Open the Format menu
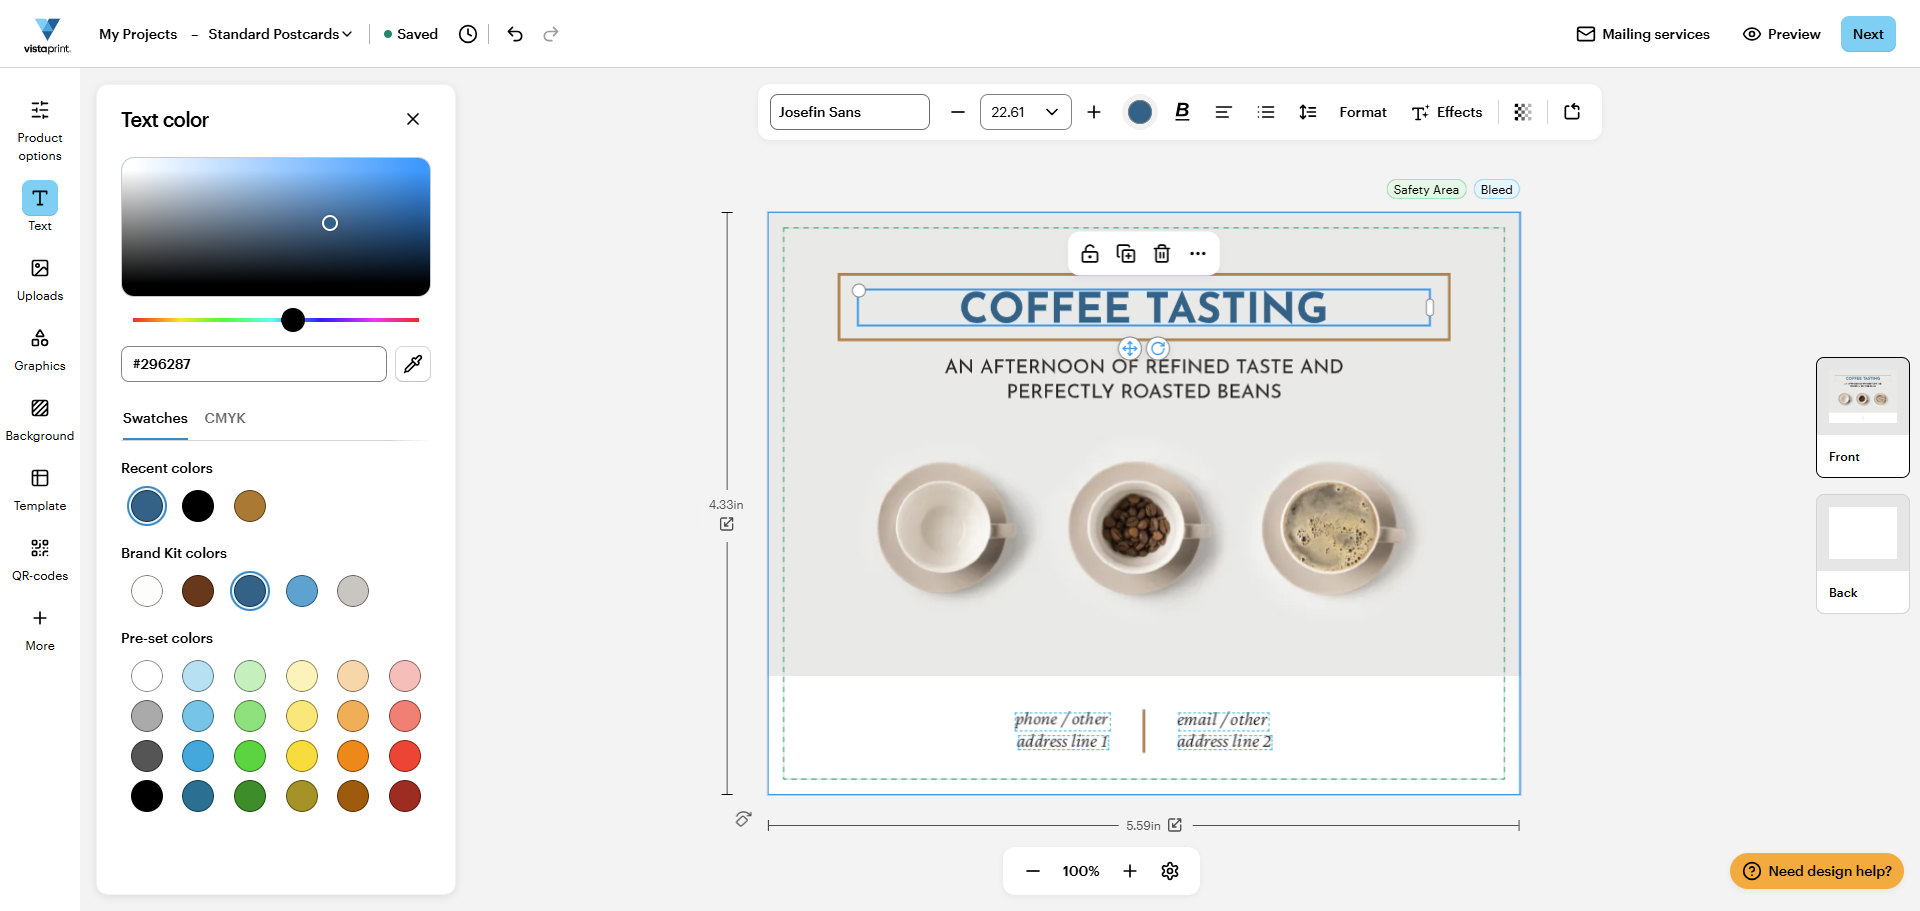The image size is (1920, 911). coord(1363,112)
